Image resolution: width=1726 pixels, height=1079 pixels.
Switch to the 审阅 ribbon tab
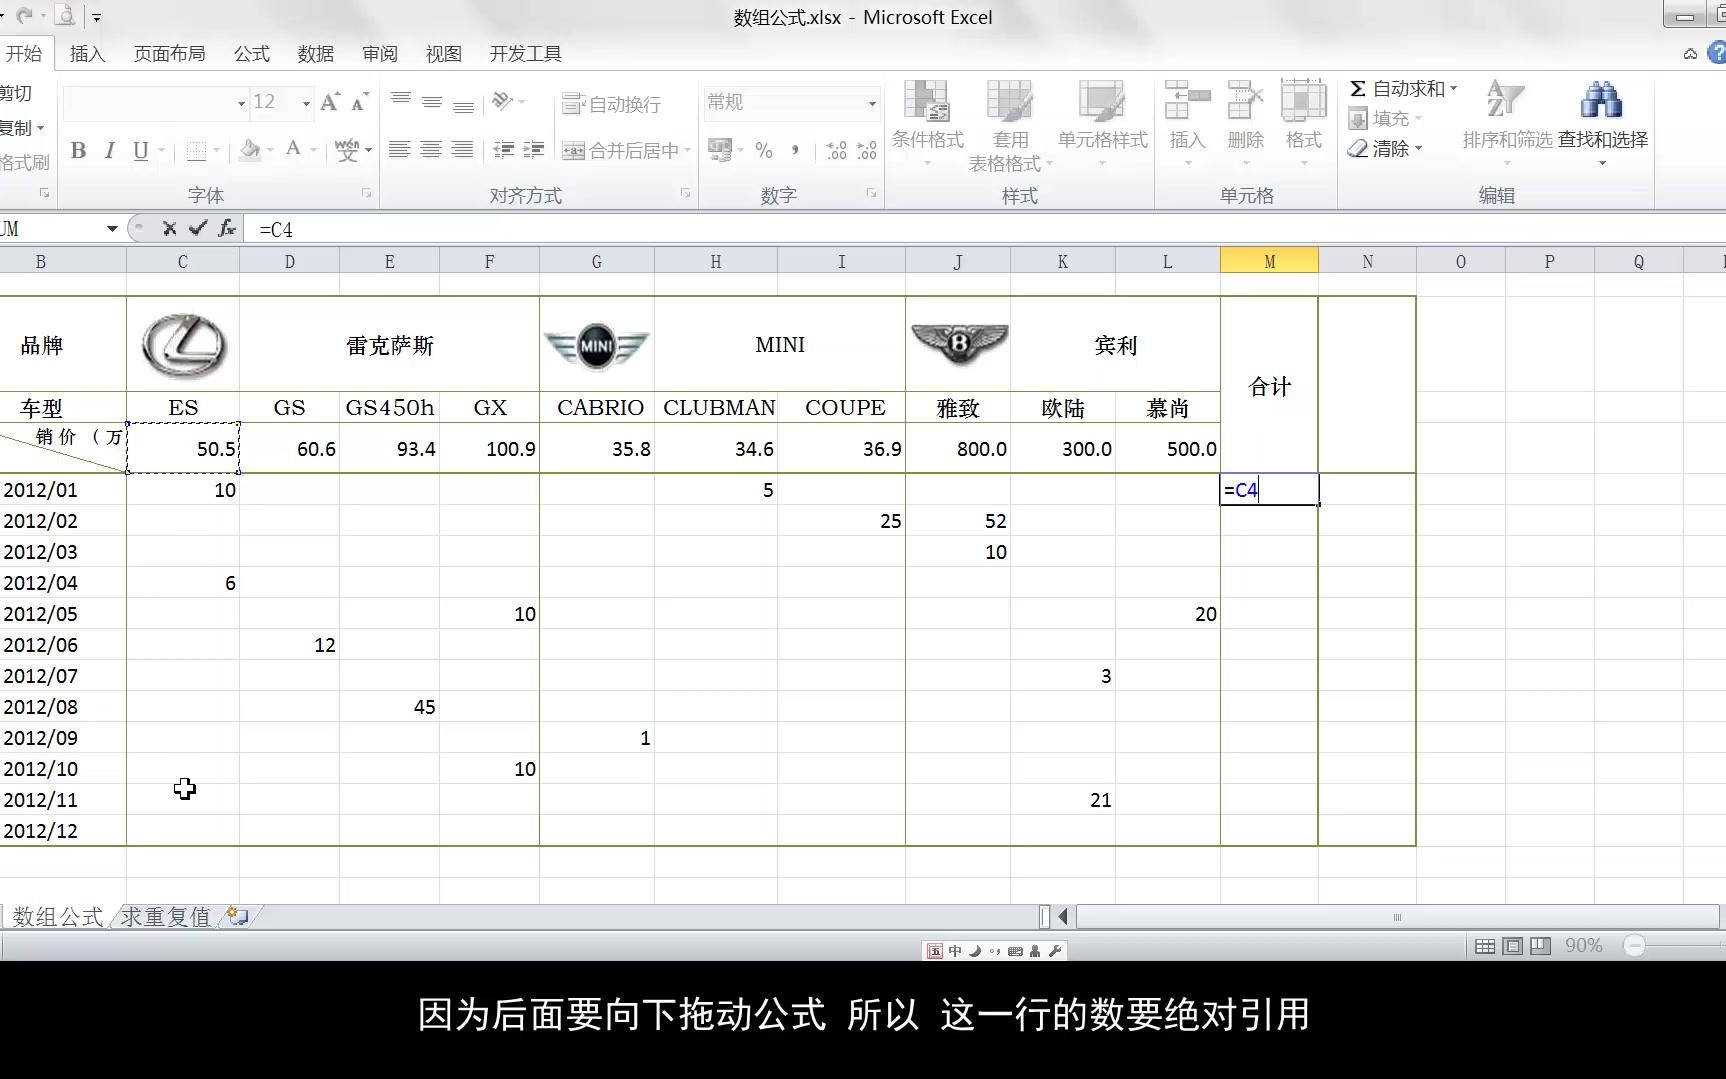click(x=380, y=54)
